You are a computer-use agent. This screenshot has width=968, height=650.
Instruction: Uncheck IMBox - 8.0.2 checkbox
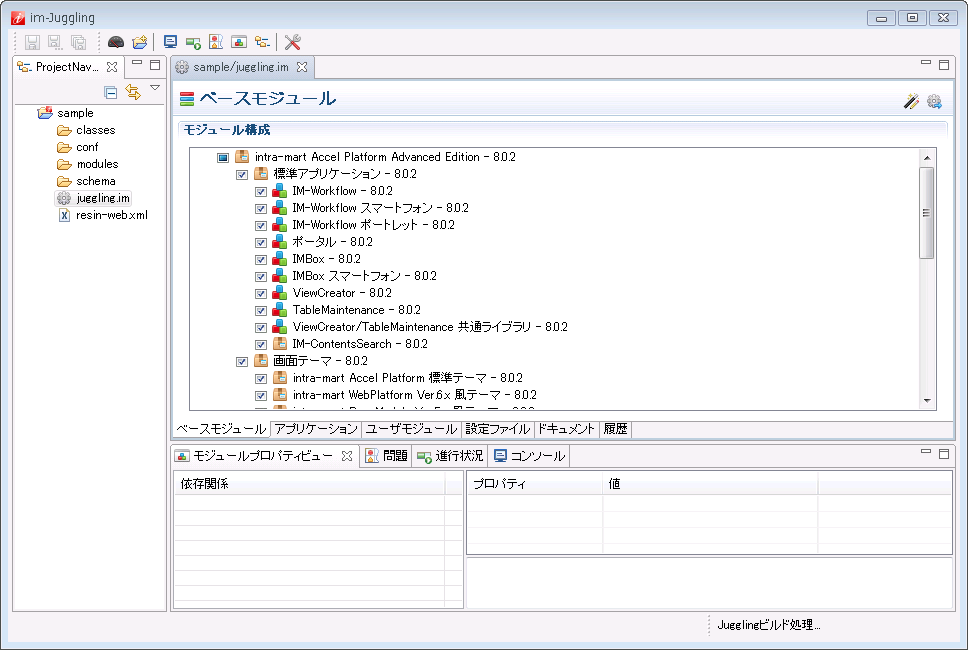261,260
